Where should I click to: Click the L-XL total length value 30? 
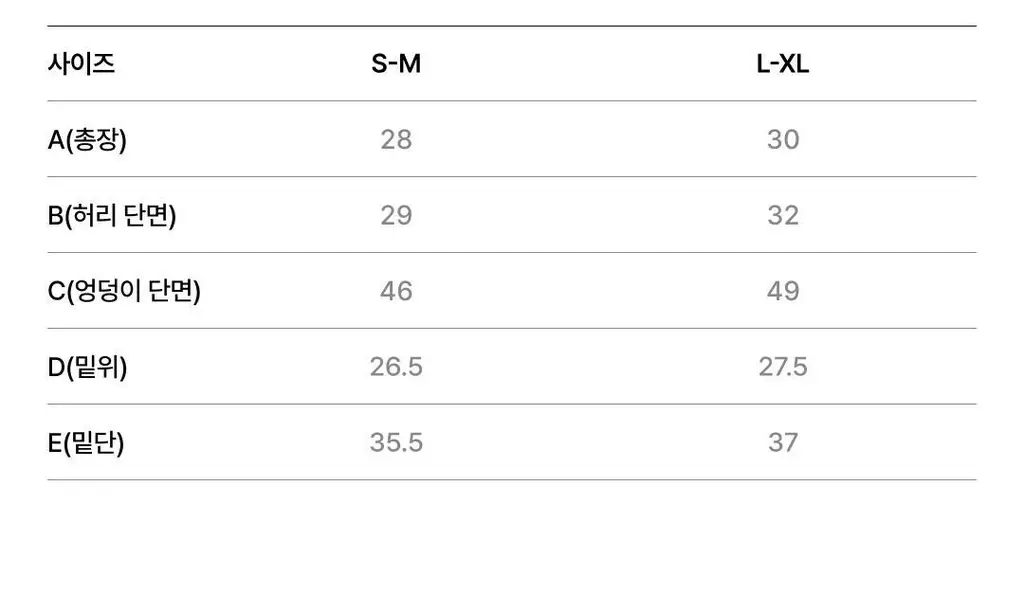pos(783,139)
